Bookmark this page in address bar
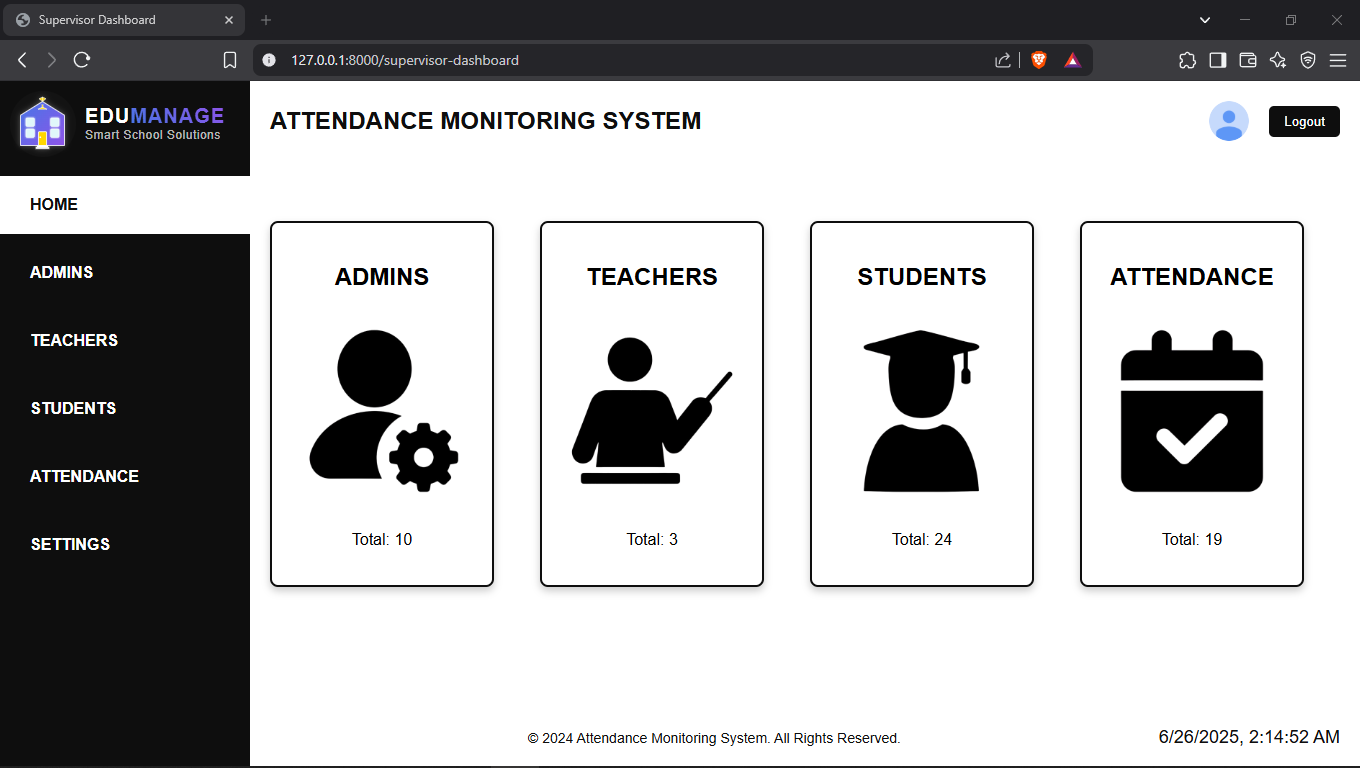 [230, 60]
